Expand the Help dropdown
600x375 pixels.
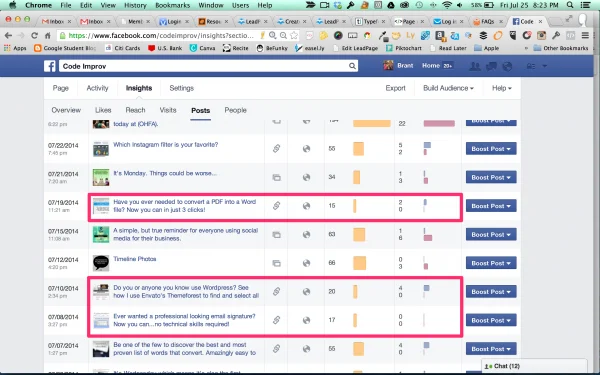click(x=502, y=88)
